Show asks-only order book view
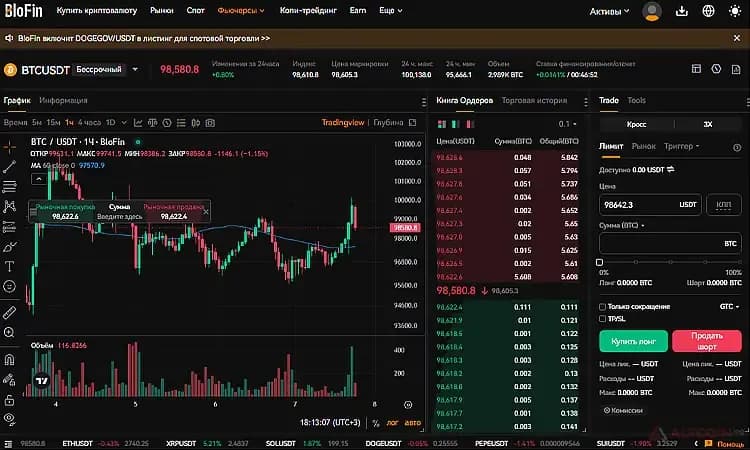750x450 pixels. (470, 124)
